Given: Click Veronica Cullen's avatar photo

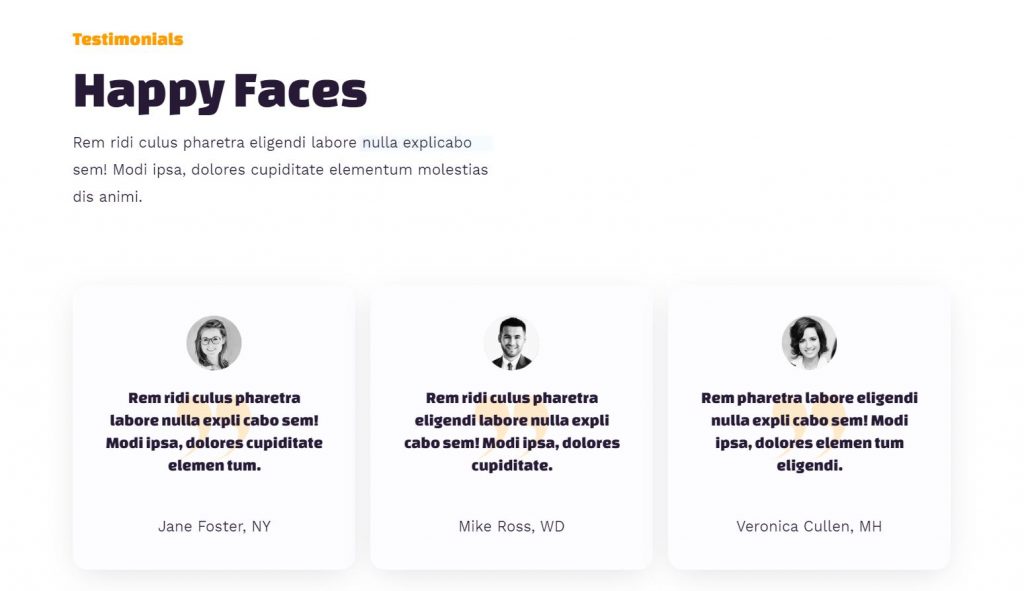Looking at the screenshot, I should [x=809, y=343].
